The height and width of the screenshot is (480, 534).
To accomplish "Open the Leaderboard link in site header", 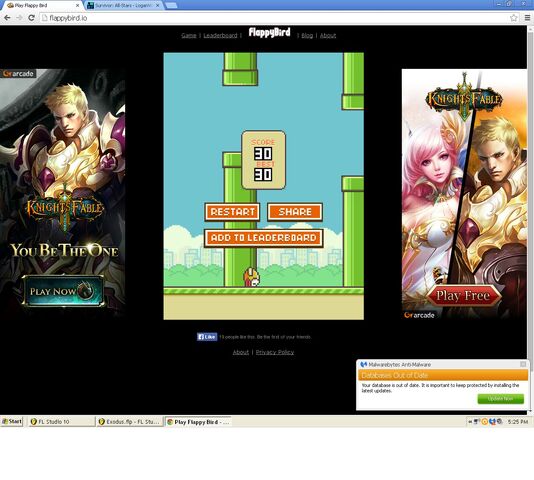I will coord(220,35).
